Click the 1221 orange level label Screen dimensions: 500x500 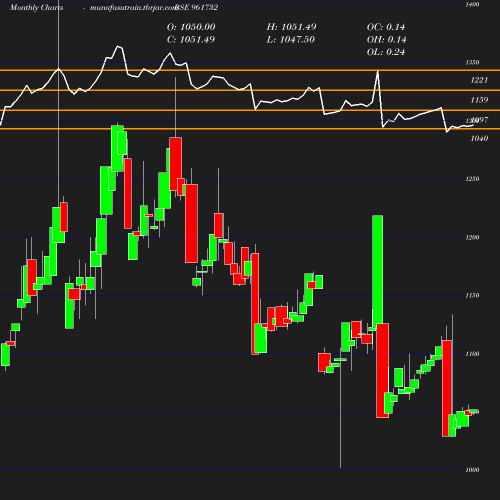pyautogui.click(x=479, y=80)
